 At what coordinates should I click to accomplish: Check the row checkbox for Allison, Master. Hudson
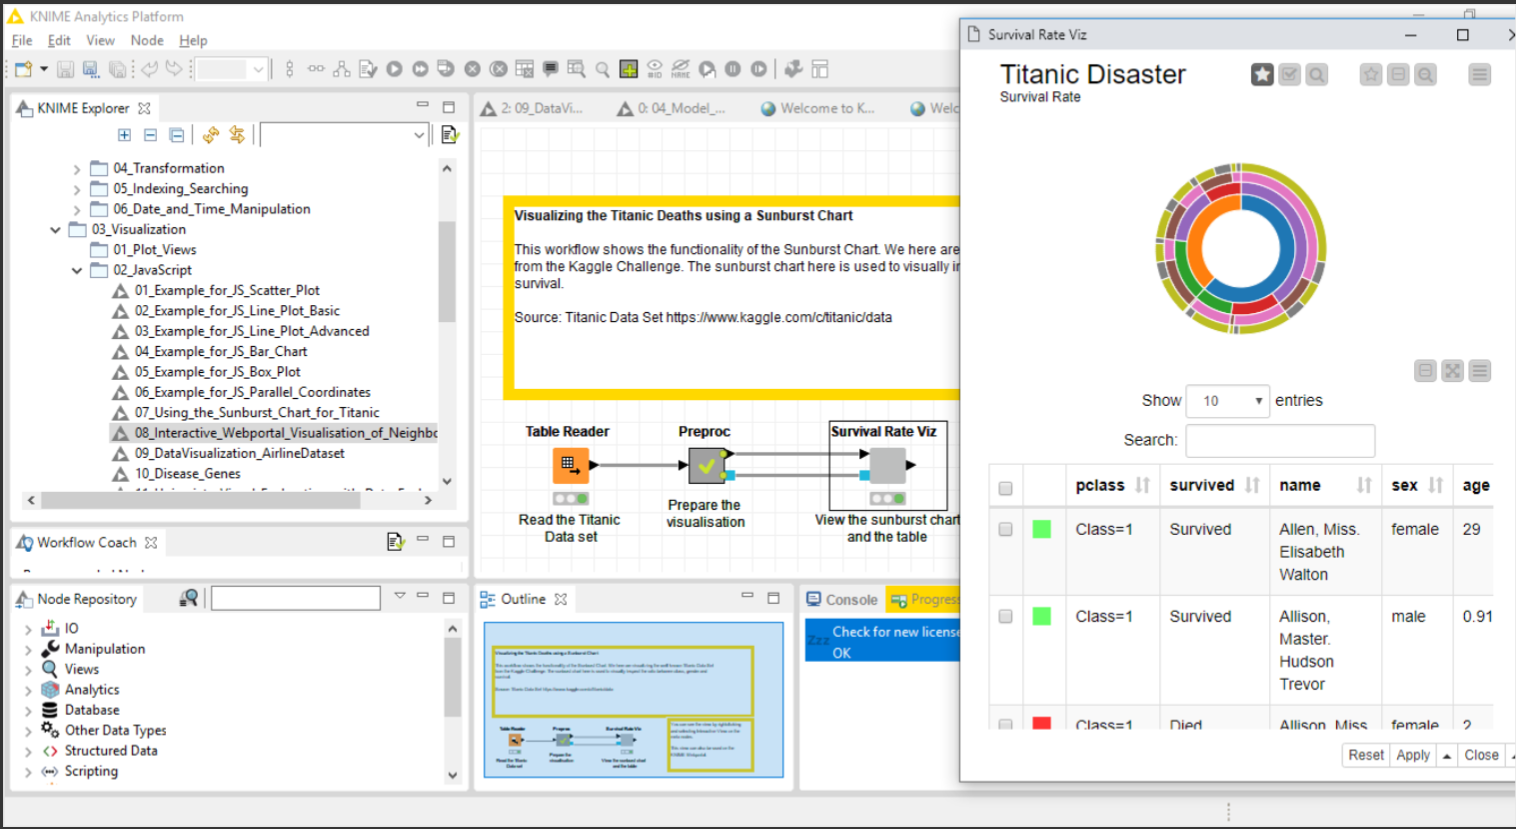(x=1005, y=616)
